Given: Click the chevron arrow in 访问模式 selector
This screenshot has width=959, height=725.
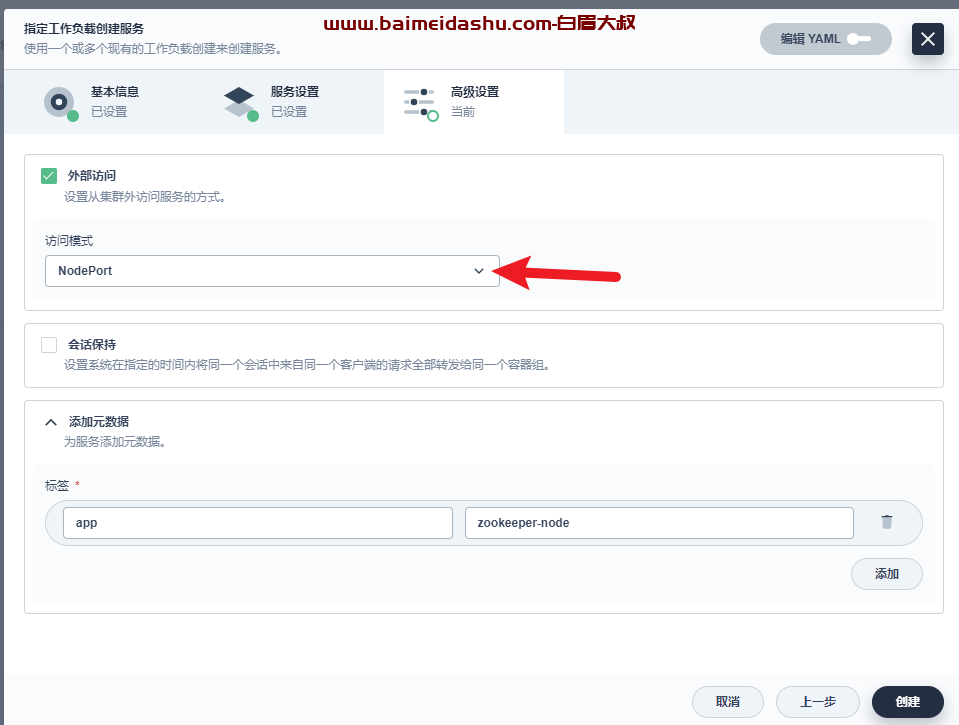Looking at the screenshot, I should pyautogui.click(x=479, y=271).
